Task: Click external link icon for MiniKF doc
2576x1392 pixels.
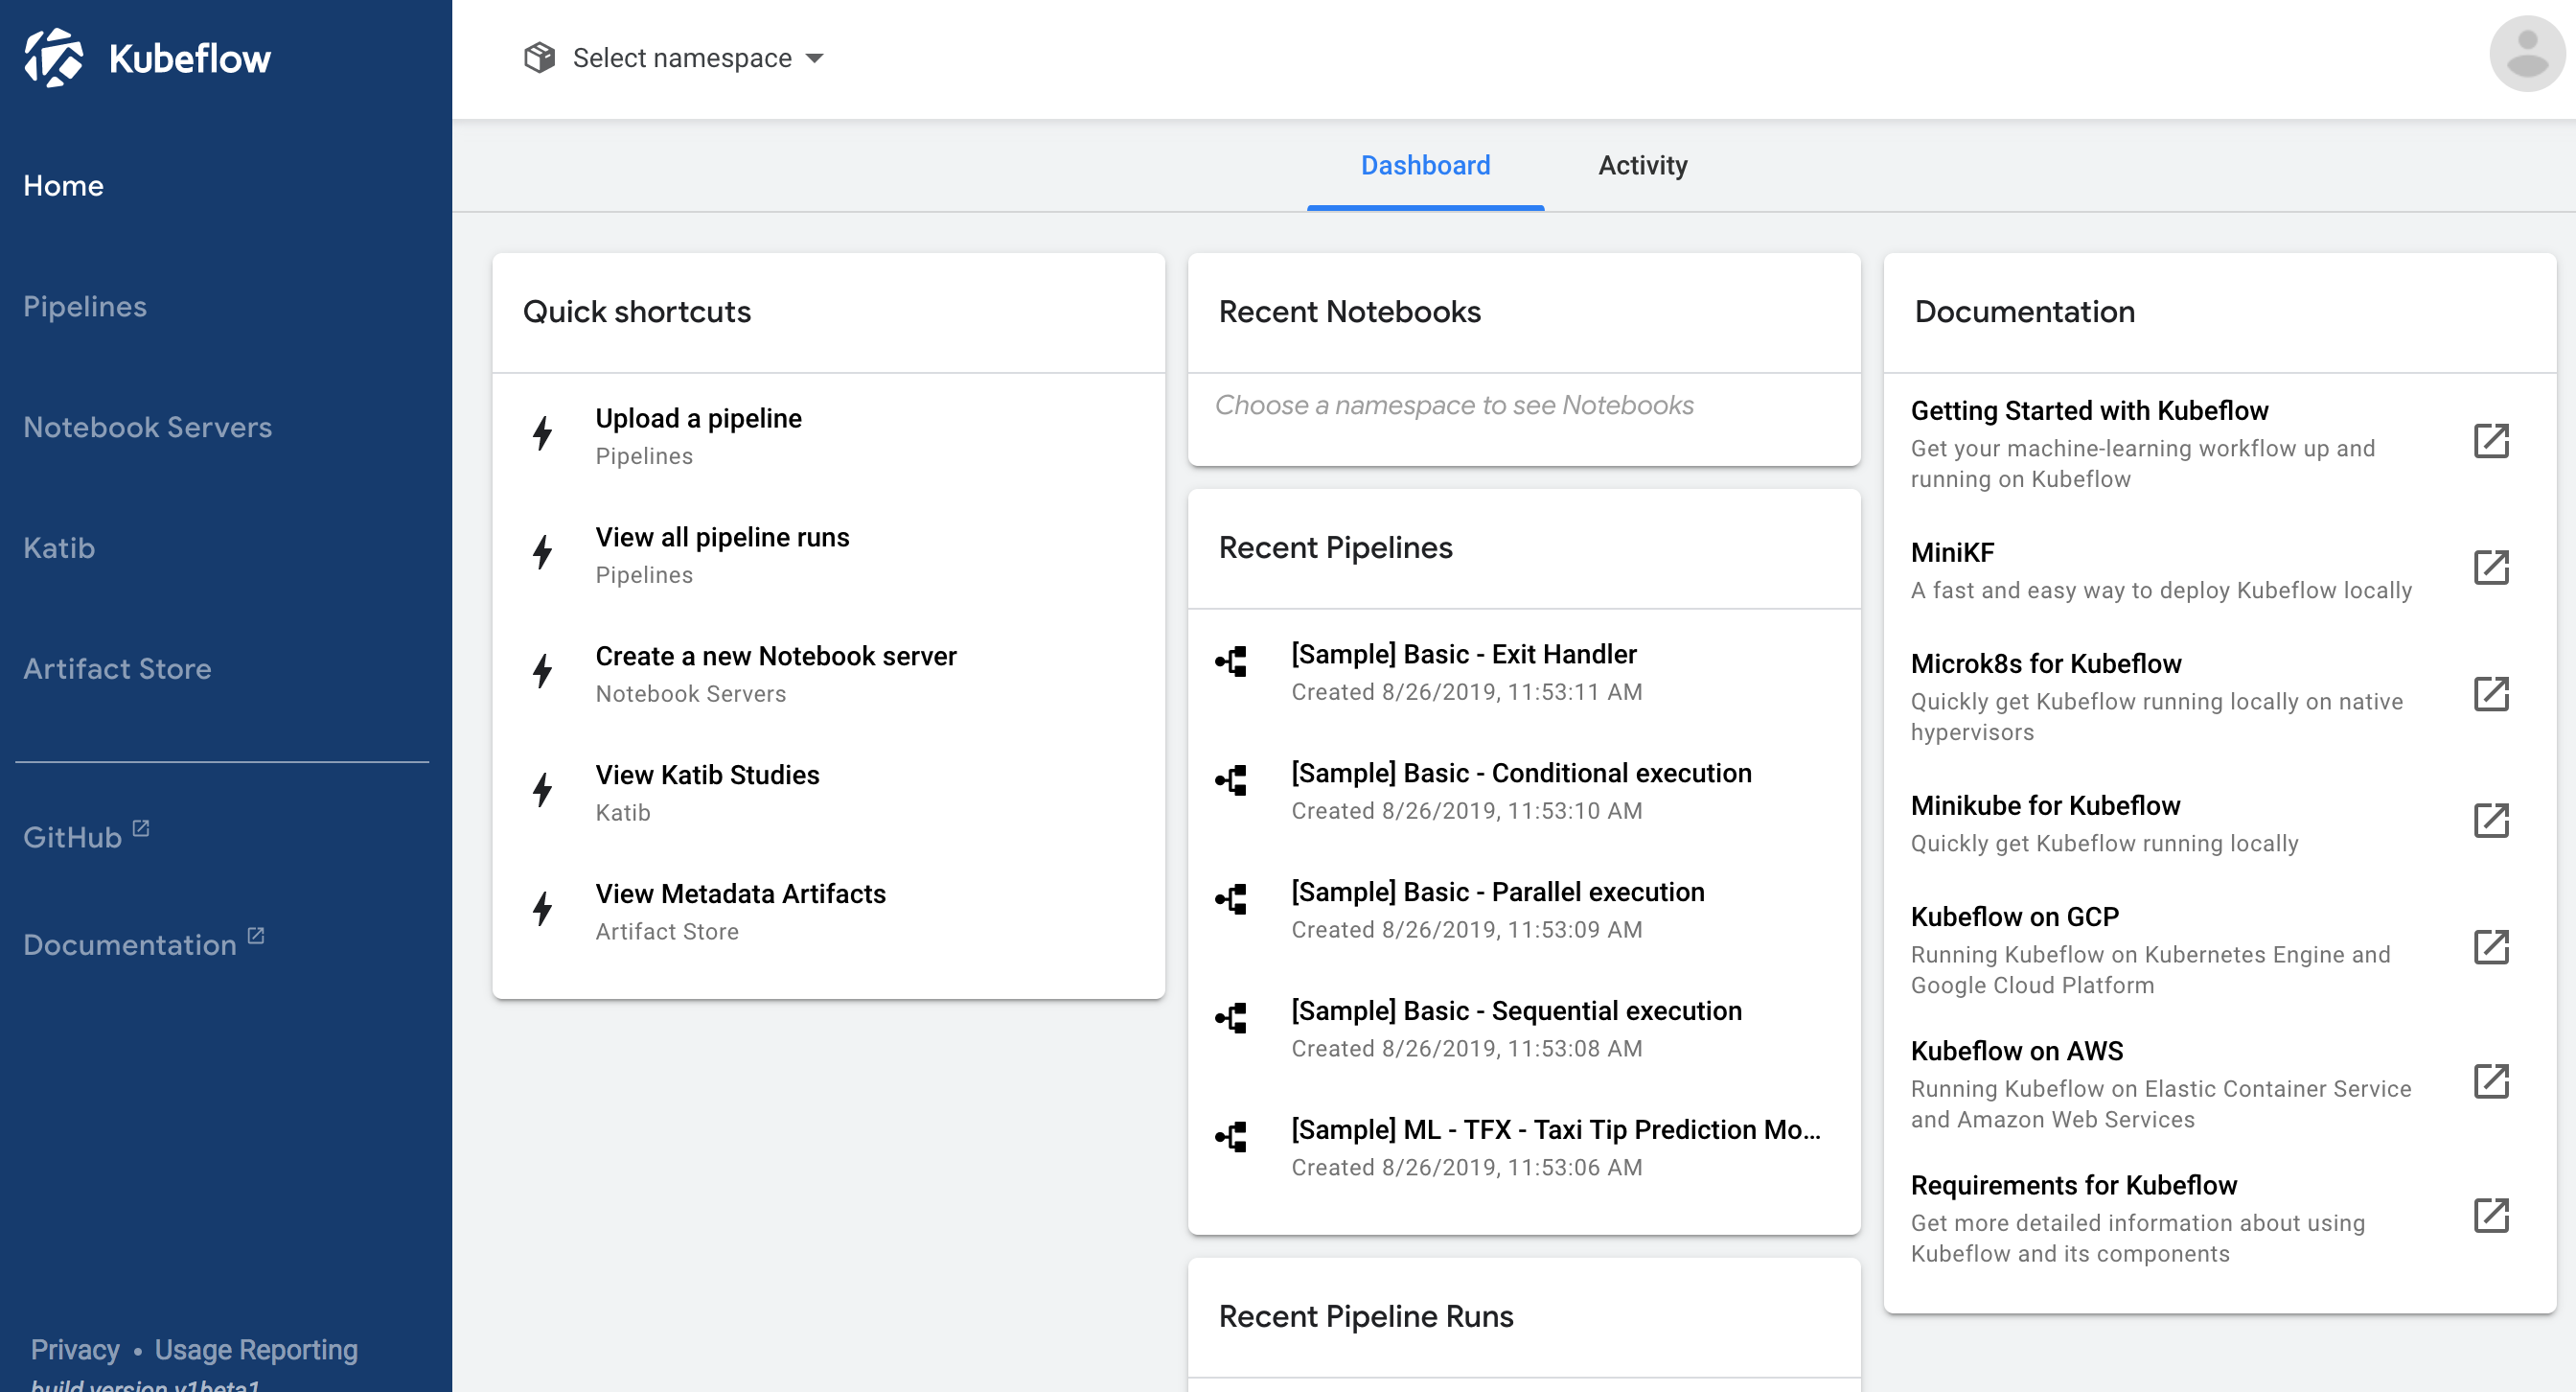Action: click(2491, 567)
